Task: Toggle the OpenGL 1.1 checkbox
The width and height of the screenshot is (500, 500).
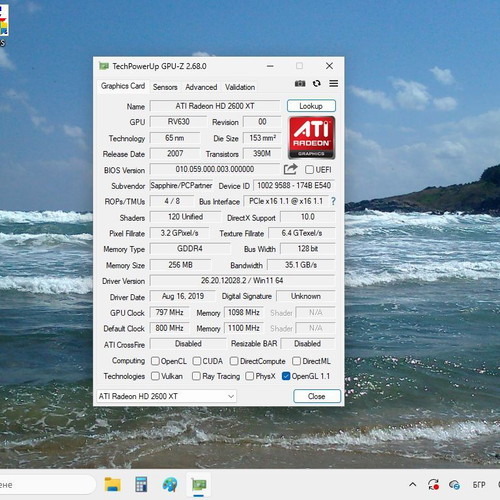Action: click(x=286, y=376)
